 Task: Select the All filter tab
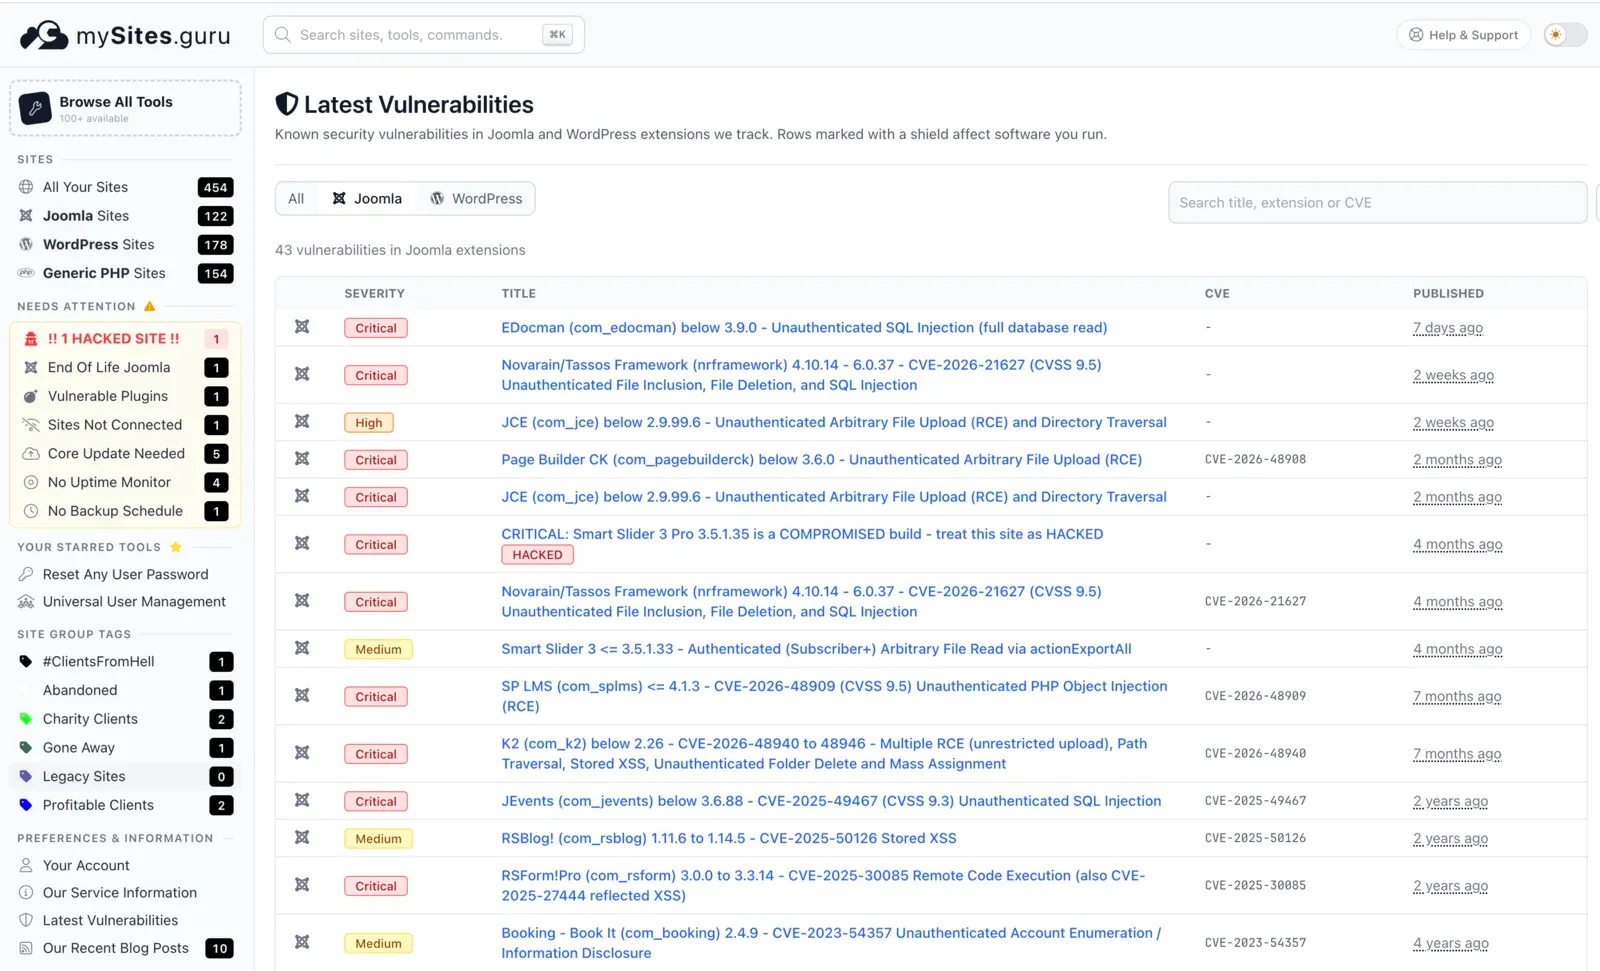[x=296, y=199]
